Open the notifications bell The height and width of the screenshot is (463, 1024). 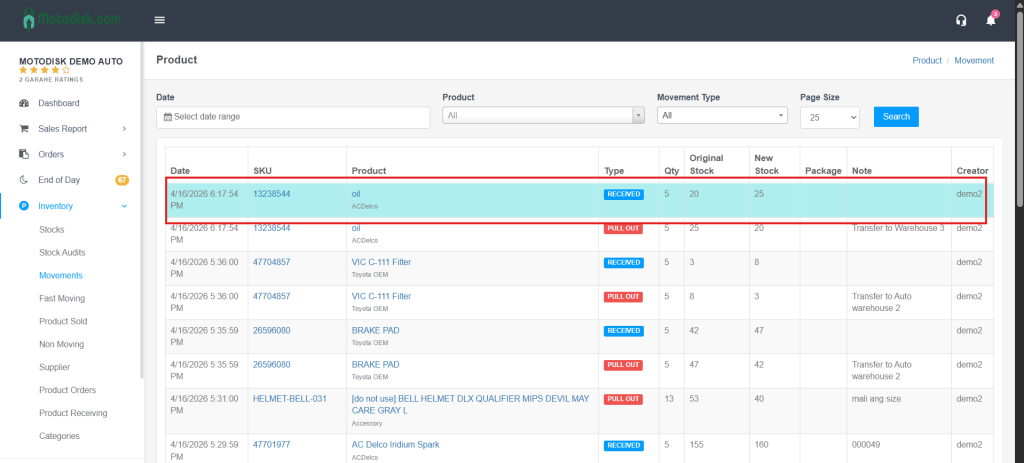991,20
